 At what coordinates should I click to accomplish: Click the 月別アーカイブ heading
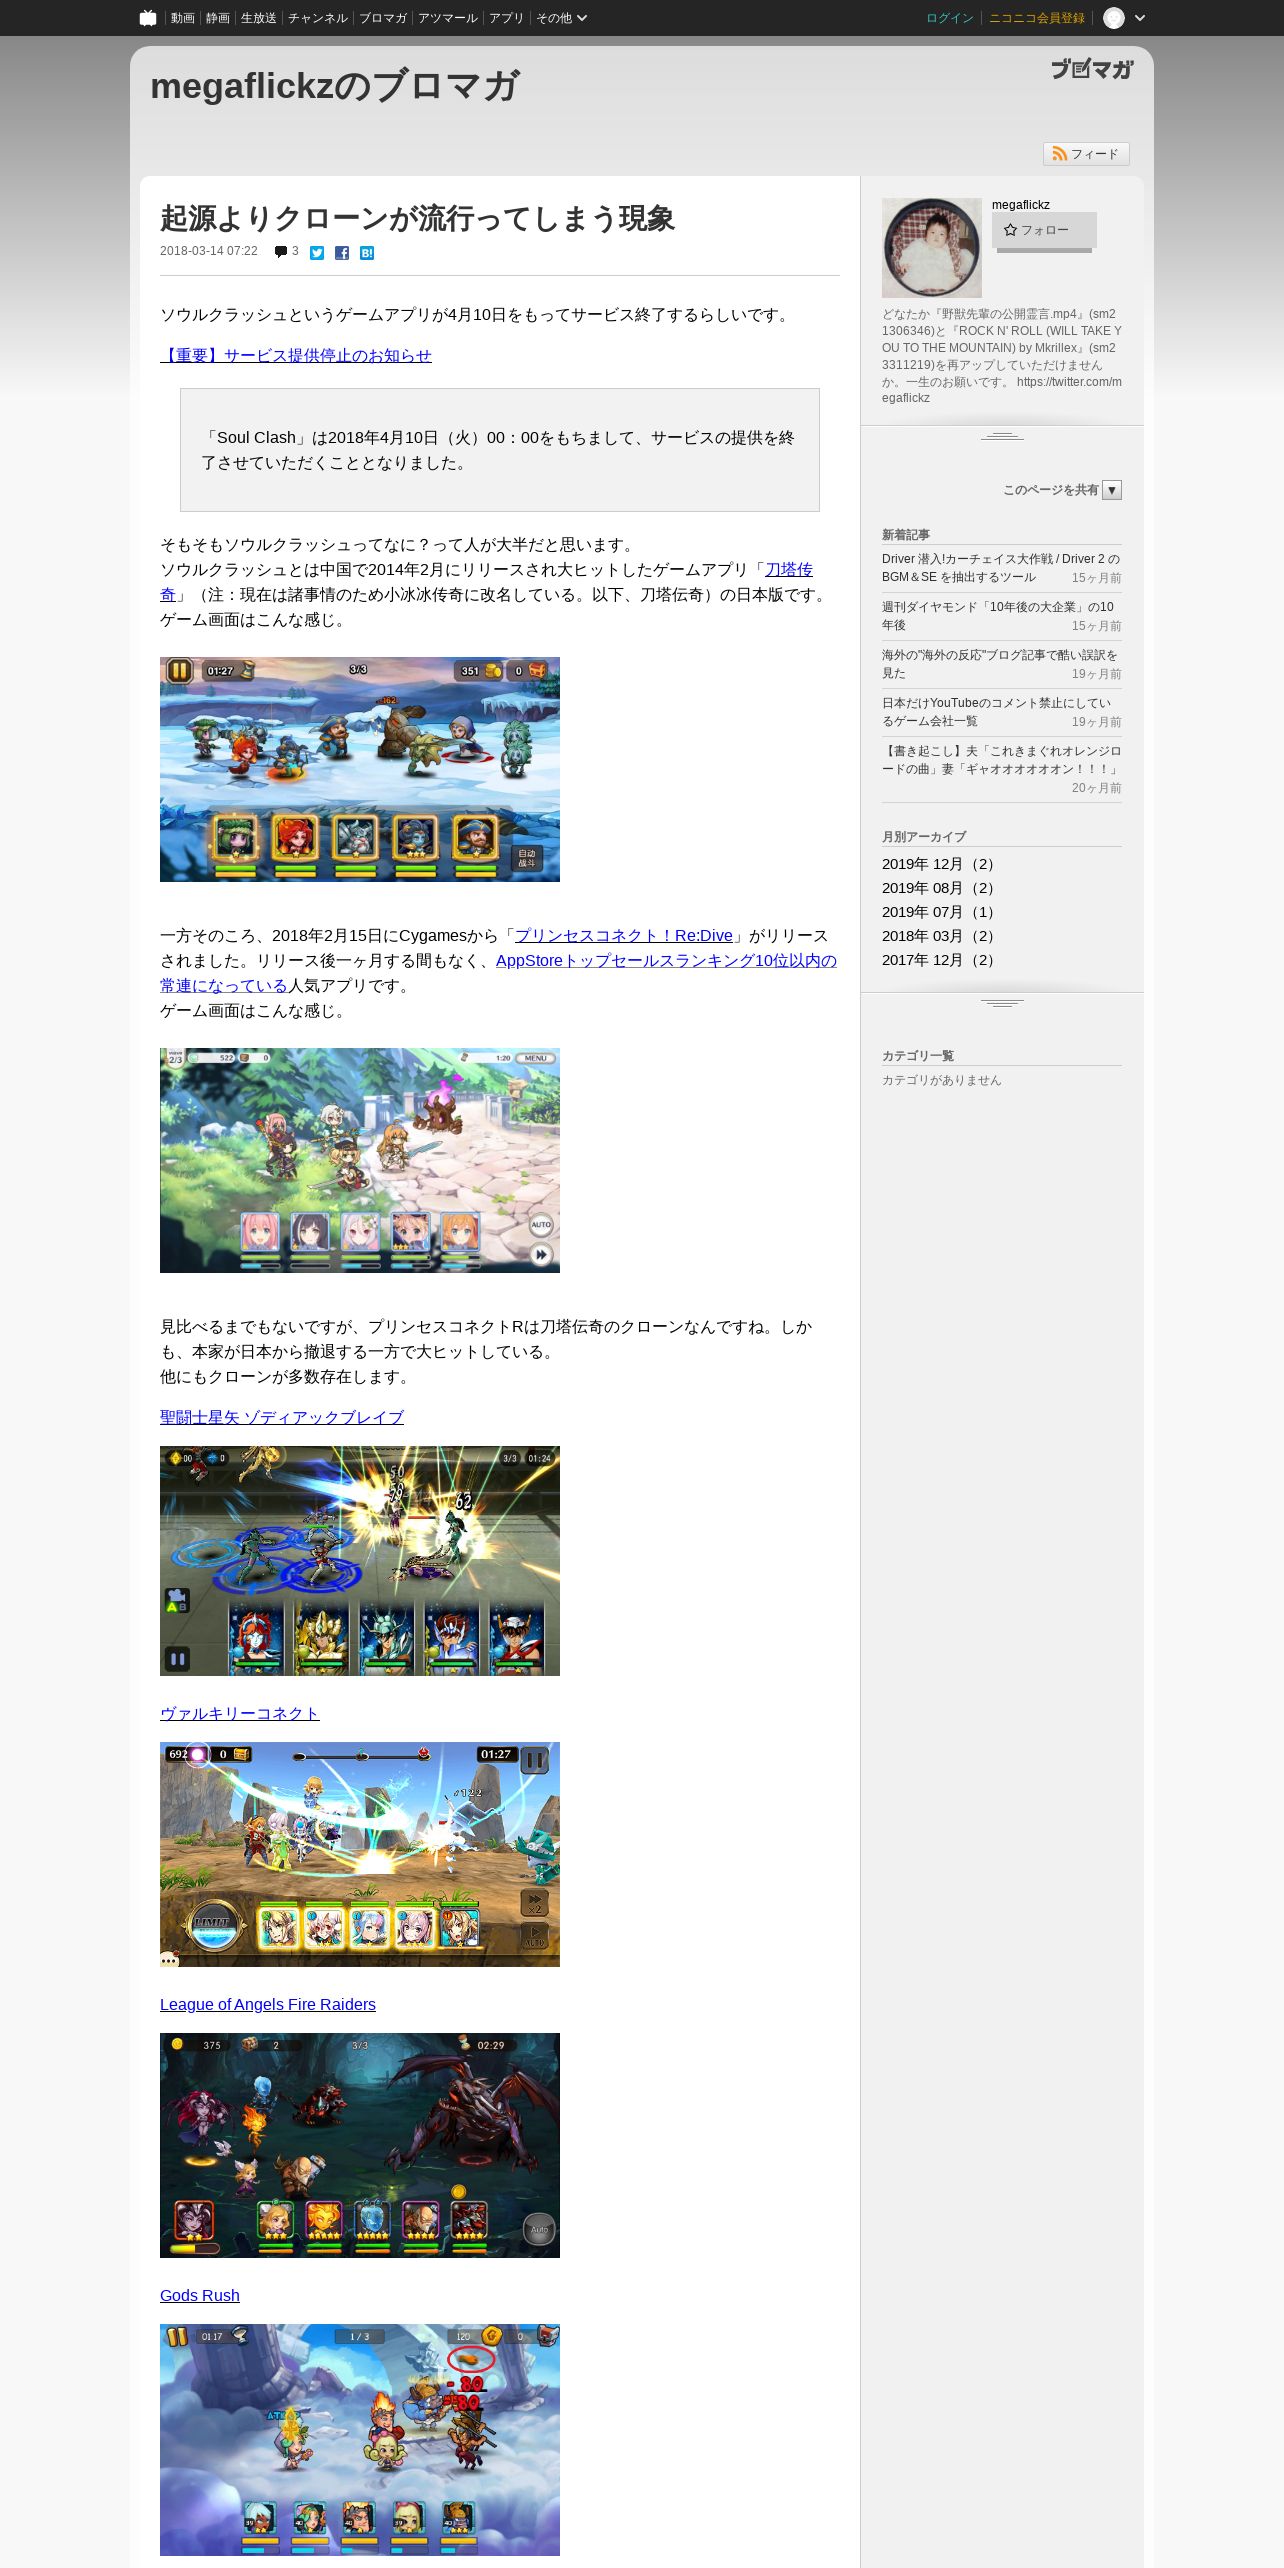coord(924,837)
